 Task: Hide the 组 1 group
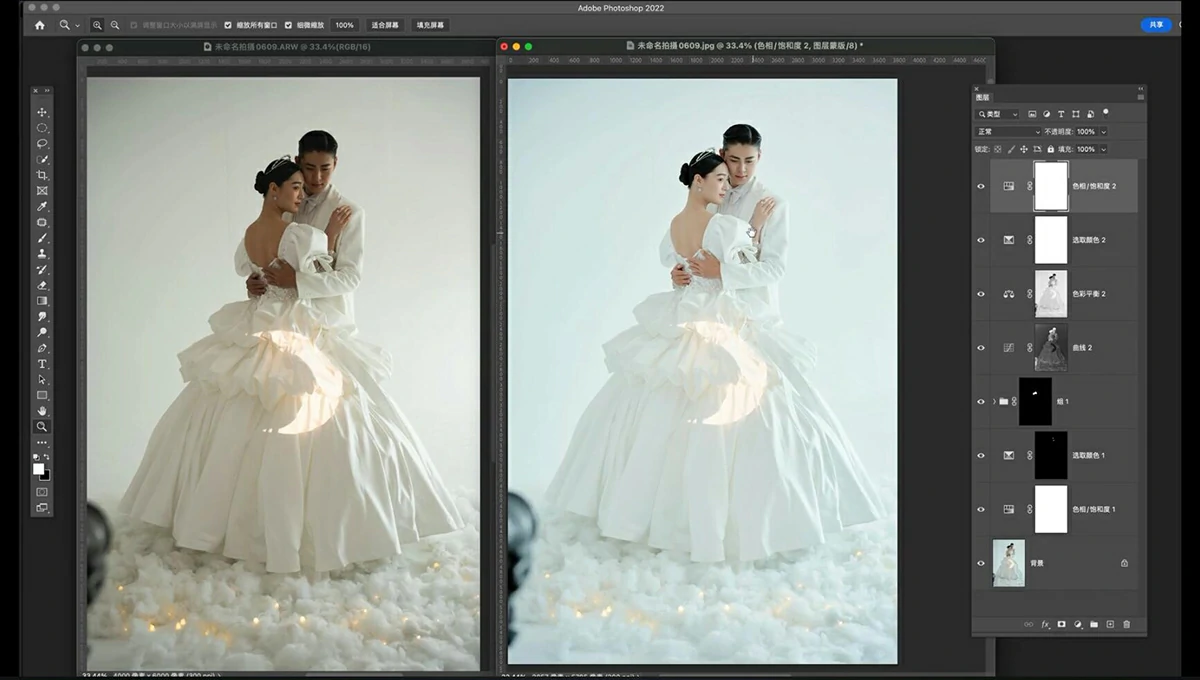tap(981, 402)
